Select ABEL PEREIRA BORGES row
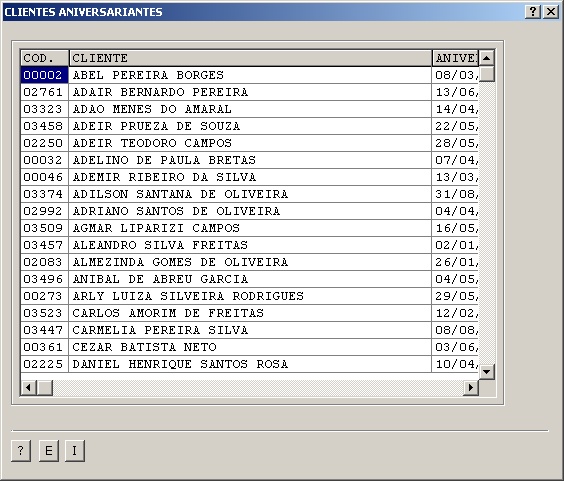 coord(250,75)
